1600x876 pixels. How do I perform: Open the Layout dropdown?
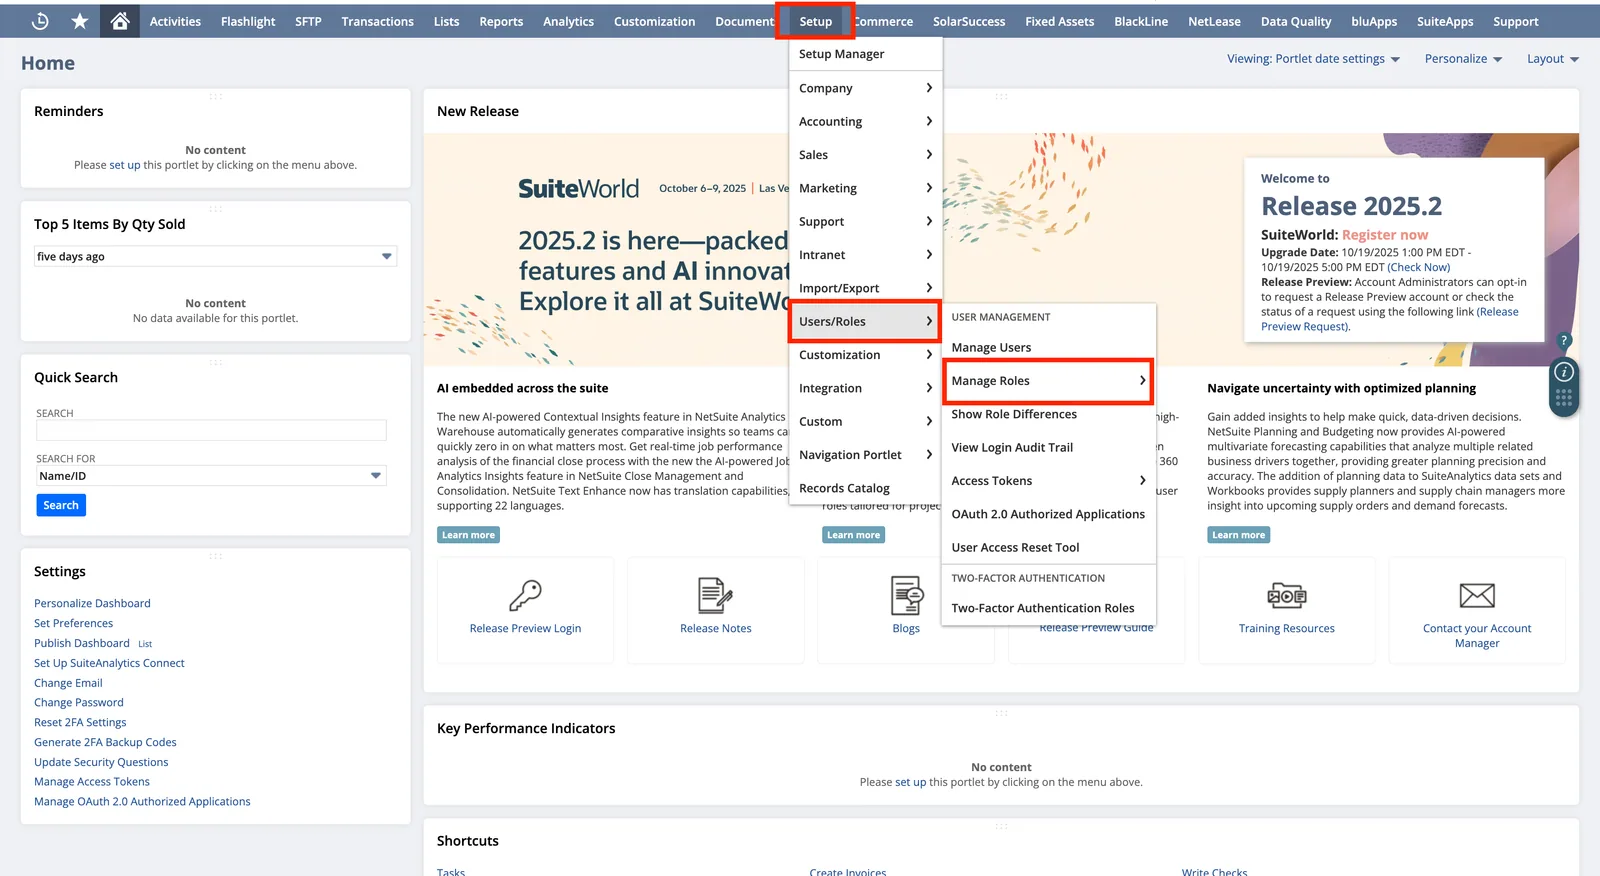click(x=1552, y=59)
